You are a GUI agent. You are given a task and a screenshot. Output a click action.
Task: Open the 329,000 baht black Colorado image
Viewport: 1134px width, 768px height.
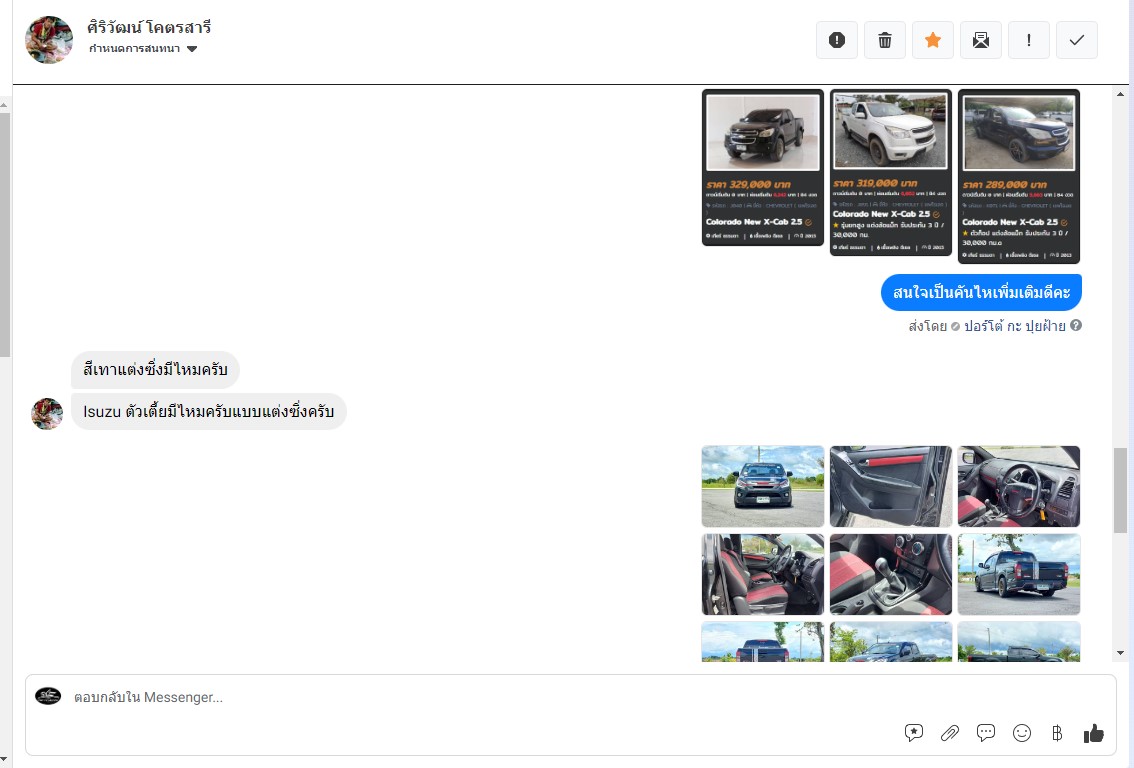(763, 168)
